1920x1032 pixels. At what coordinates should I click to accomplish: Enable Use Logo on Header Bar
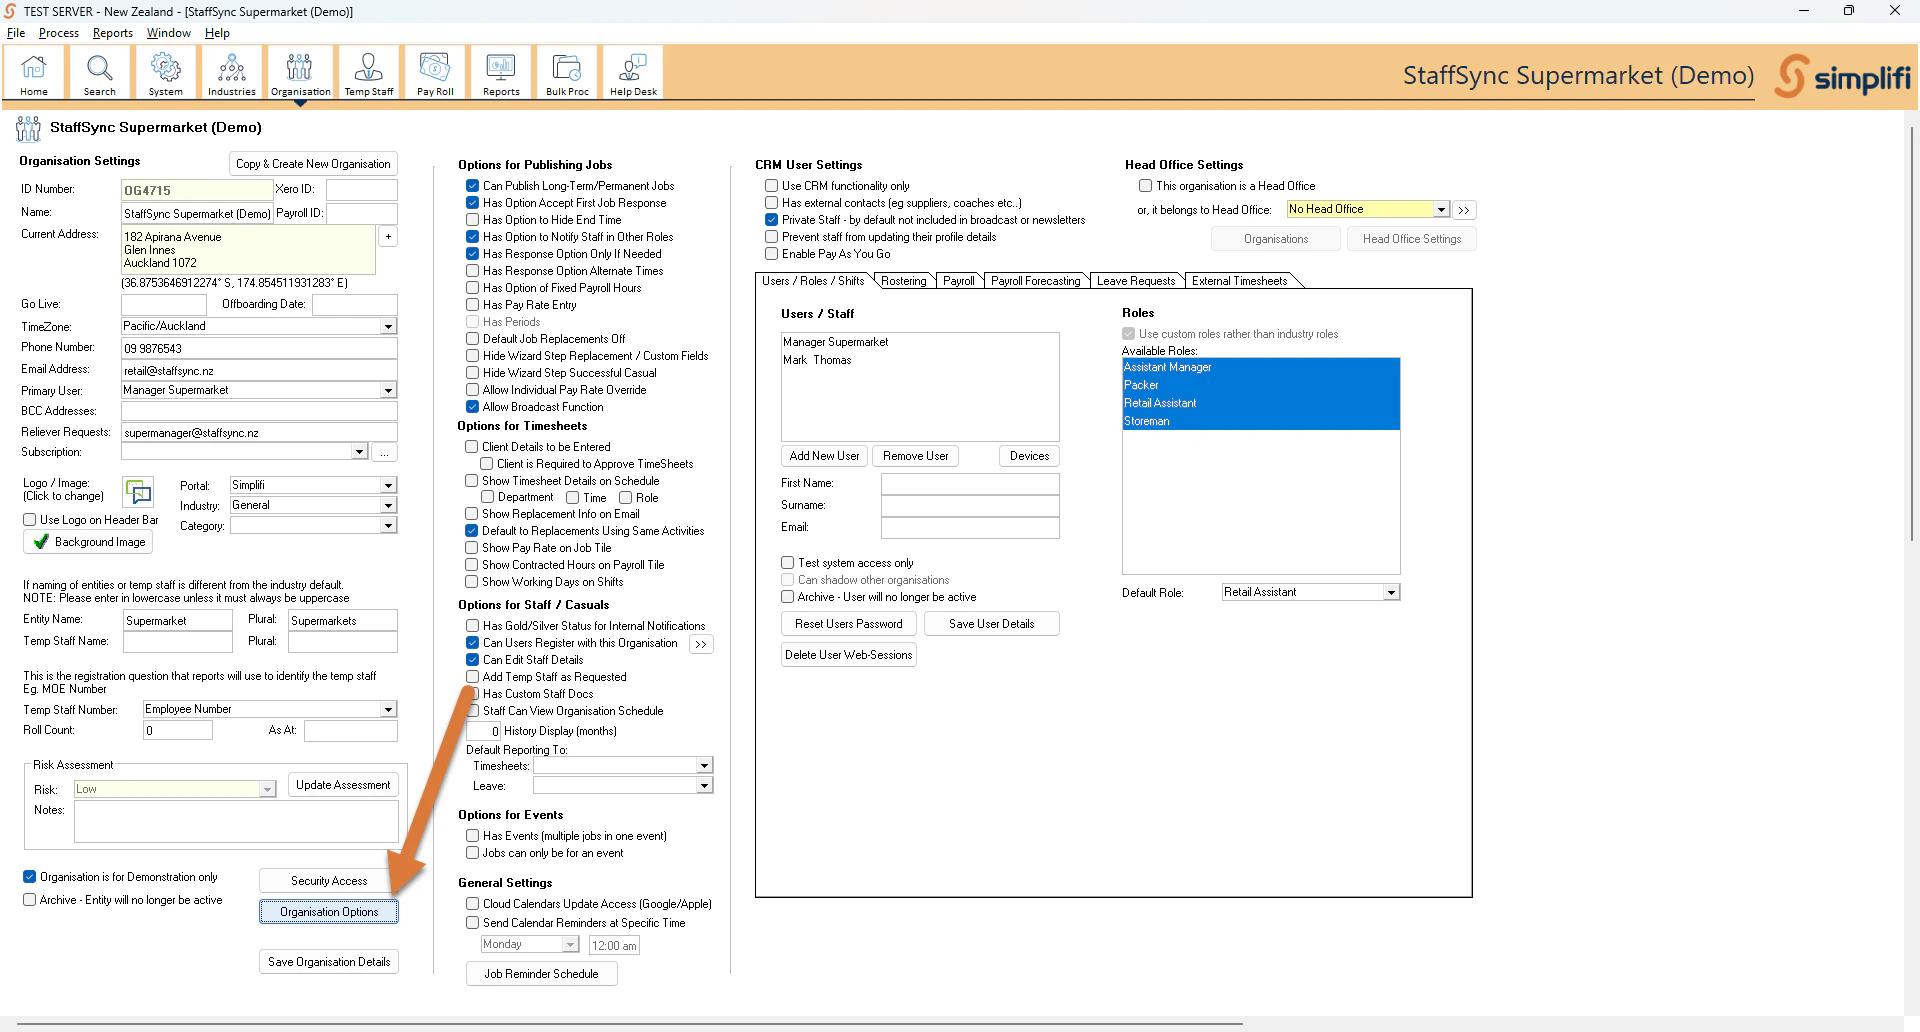[x=29, y=520]
